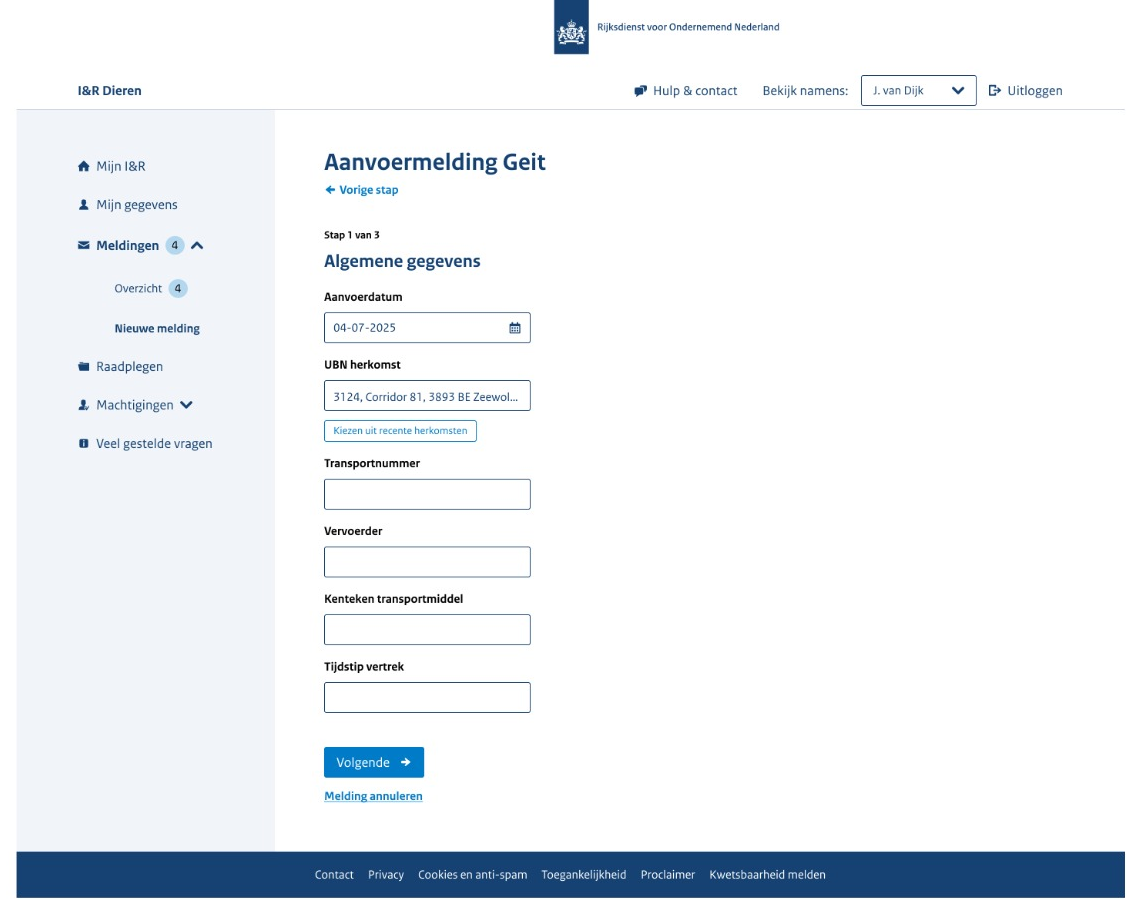Click the Mijn I&R home icon
The image size is (1141, 914).
click(84, 166)
